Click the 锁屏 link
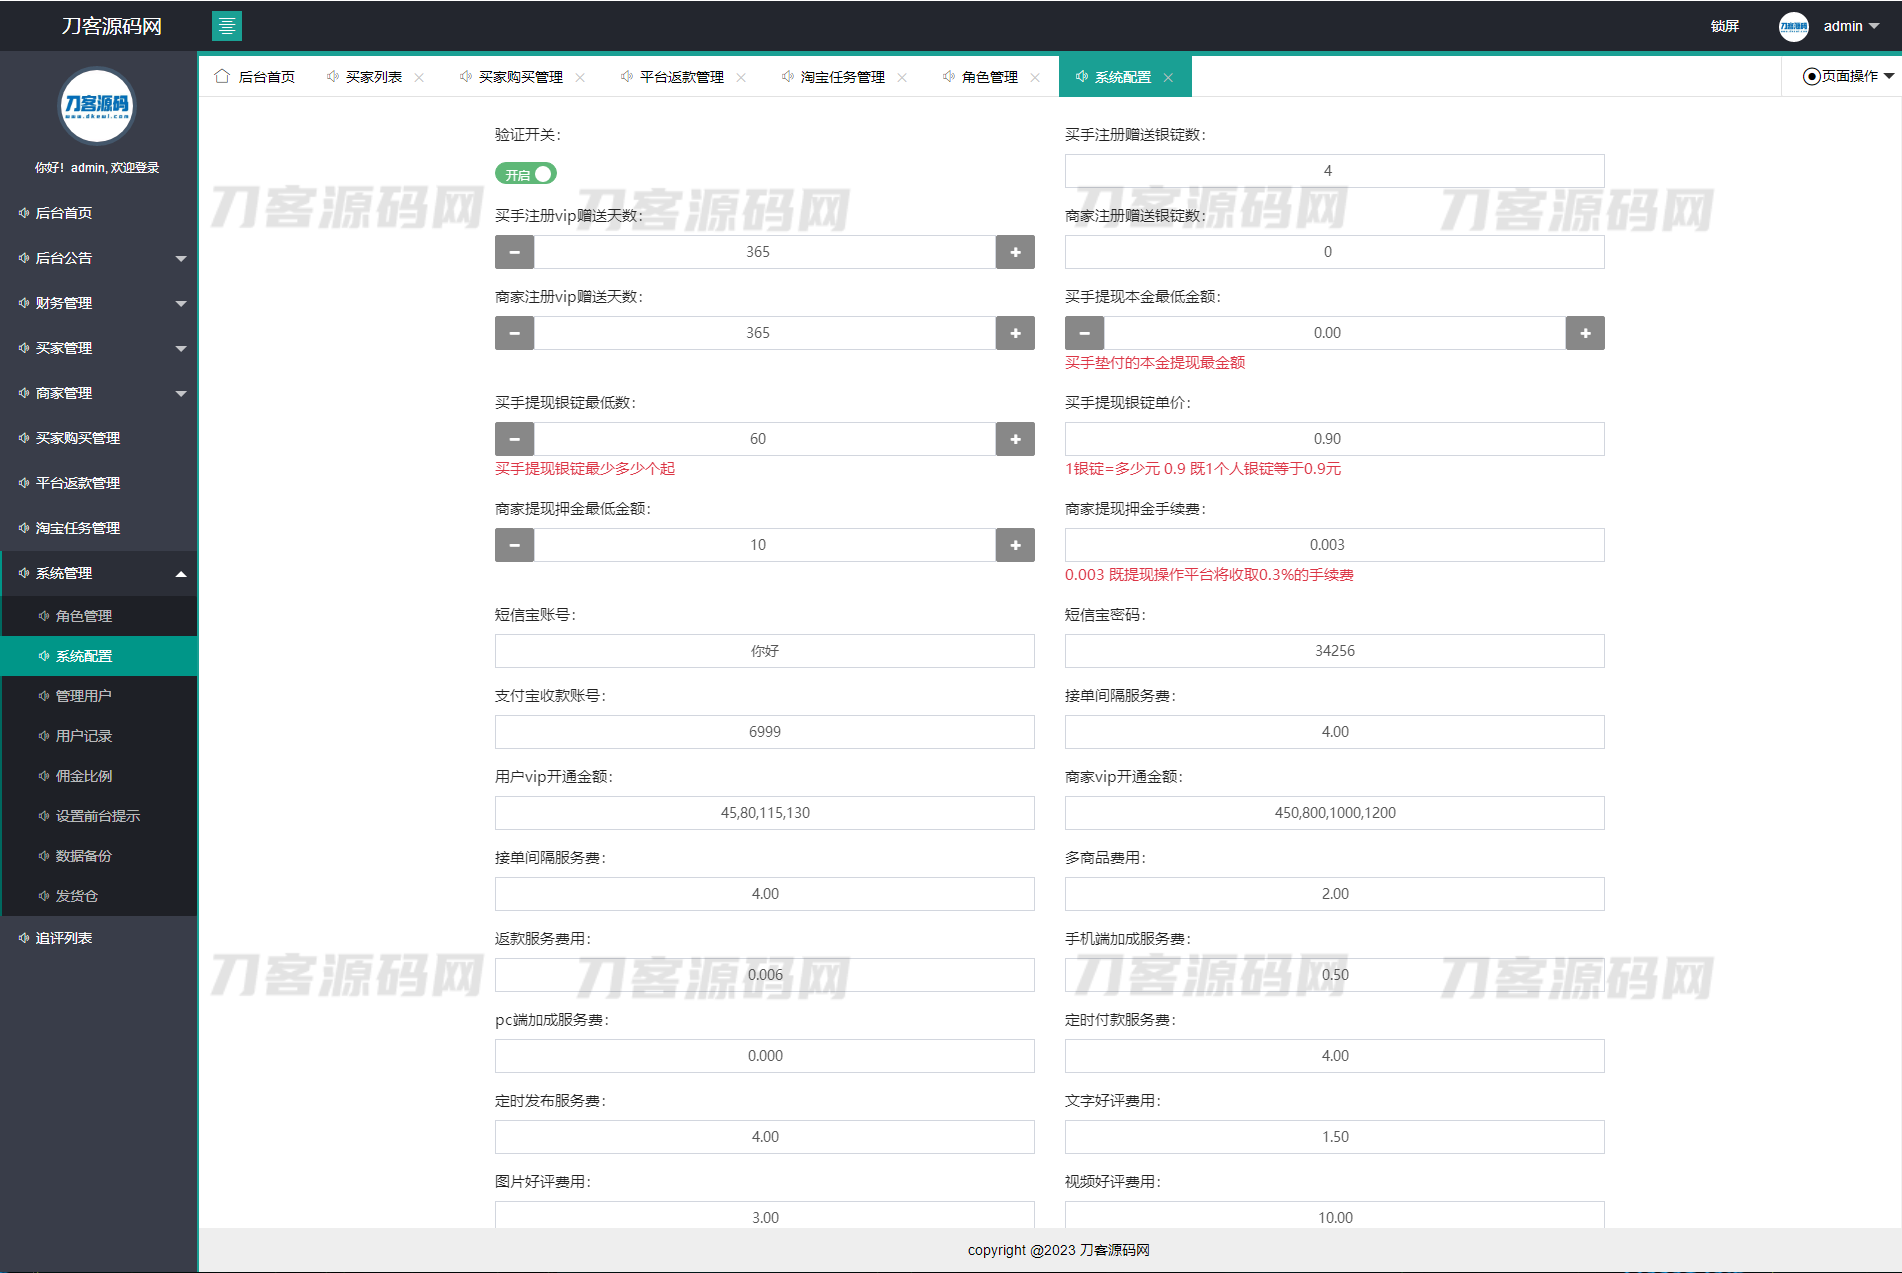 1724,26
